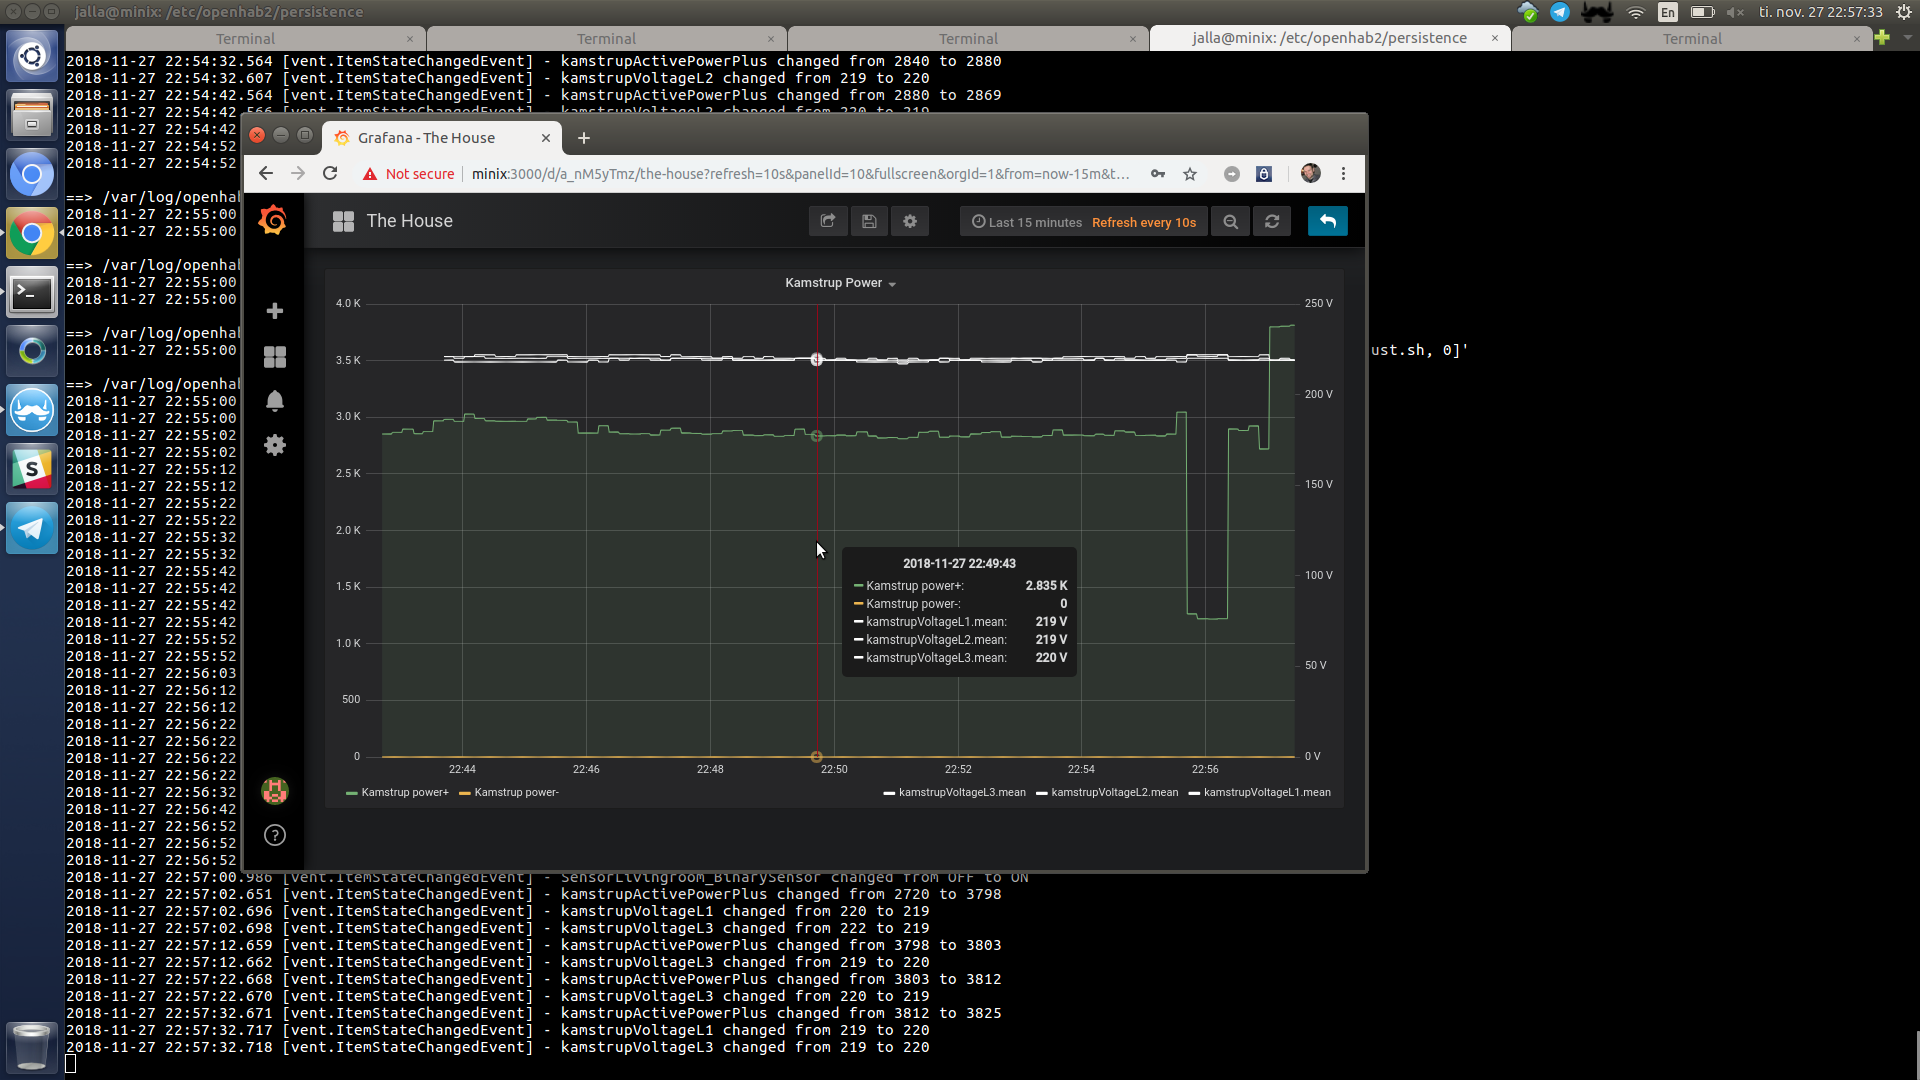The image size is (1920, 1080).
Task: Click the zoom out time range icon
Action: pyautogui.click(x=1231, y=222)
